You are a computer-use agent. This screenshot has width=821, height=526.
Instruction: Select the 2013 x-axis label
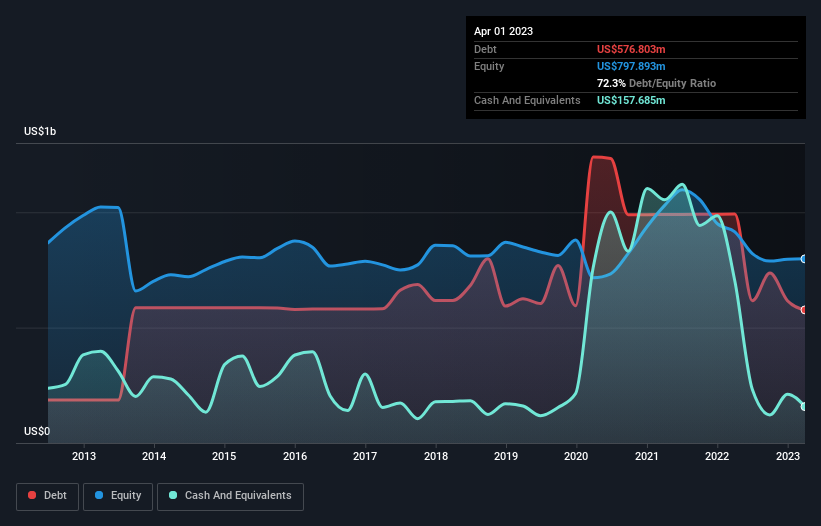tap(84, 456)
